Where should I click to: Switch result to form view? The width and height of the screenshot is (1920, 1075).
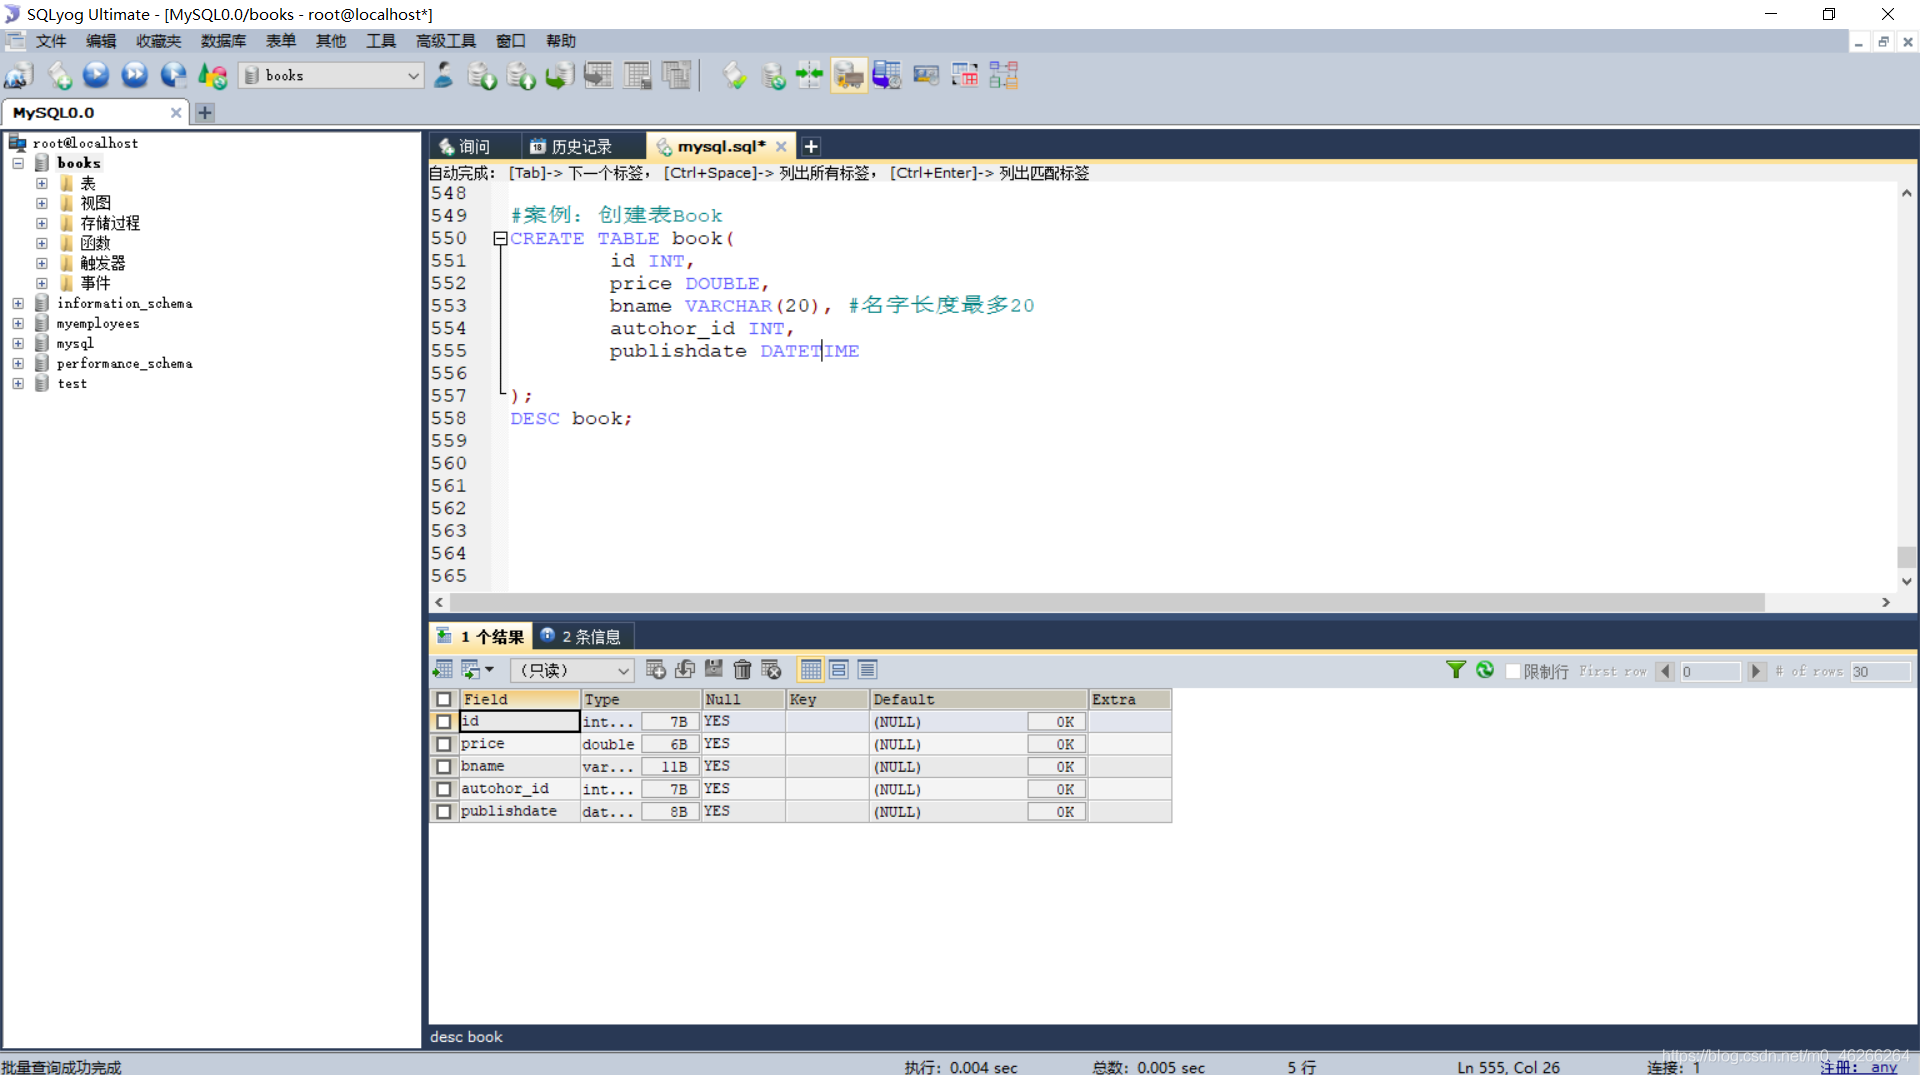tap(839, 670)
